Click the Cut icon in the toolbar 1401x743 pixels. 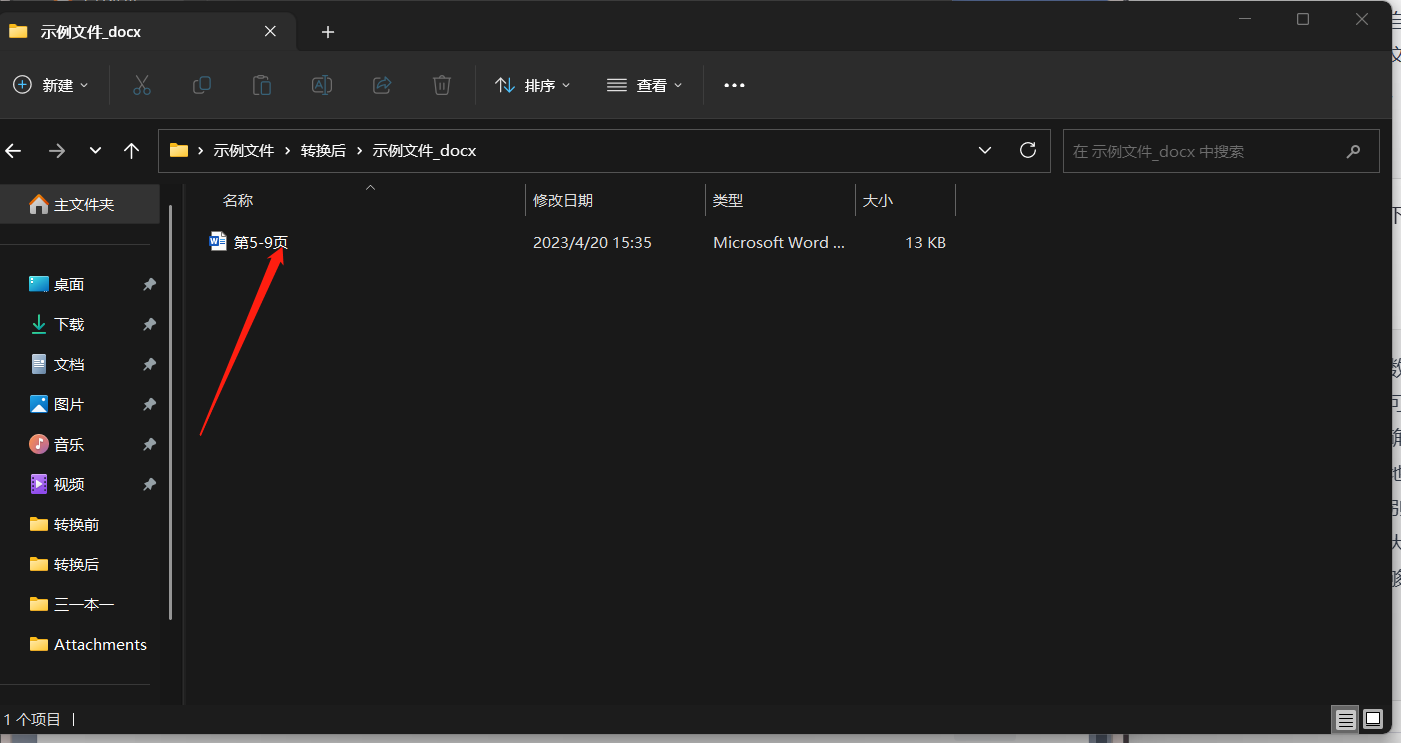coord(141,85)
